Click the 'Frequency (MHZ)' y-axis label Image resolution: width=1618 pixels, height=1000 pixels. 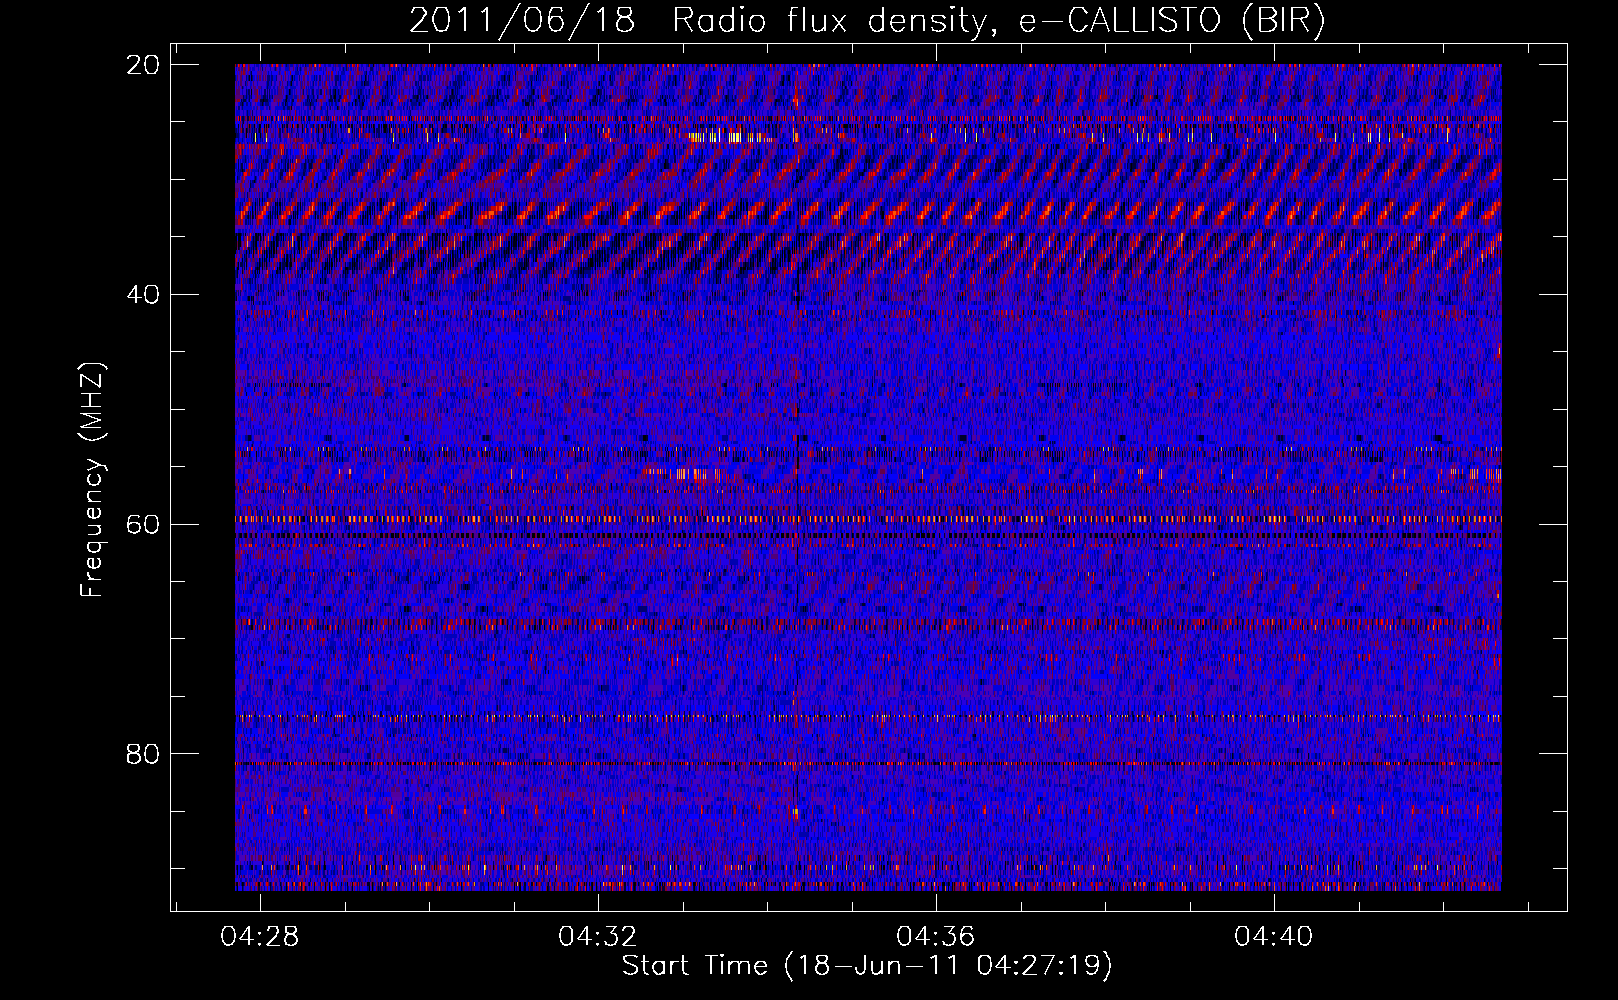pyautogui.click(x=92, y=480)
